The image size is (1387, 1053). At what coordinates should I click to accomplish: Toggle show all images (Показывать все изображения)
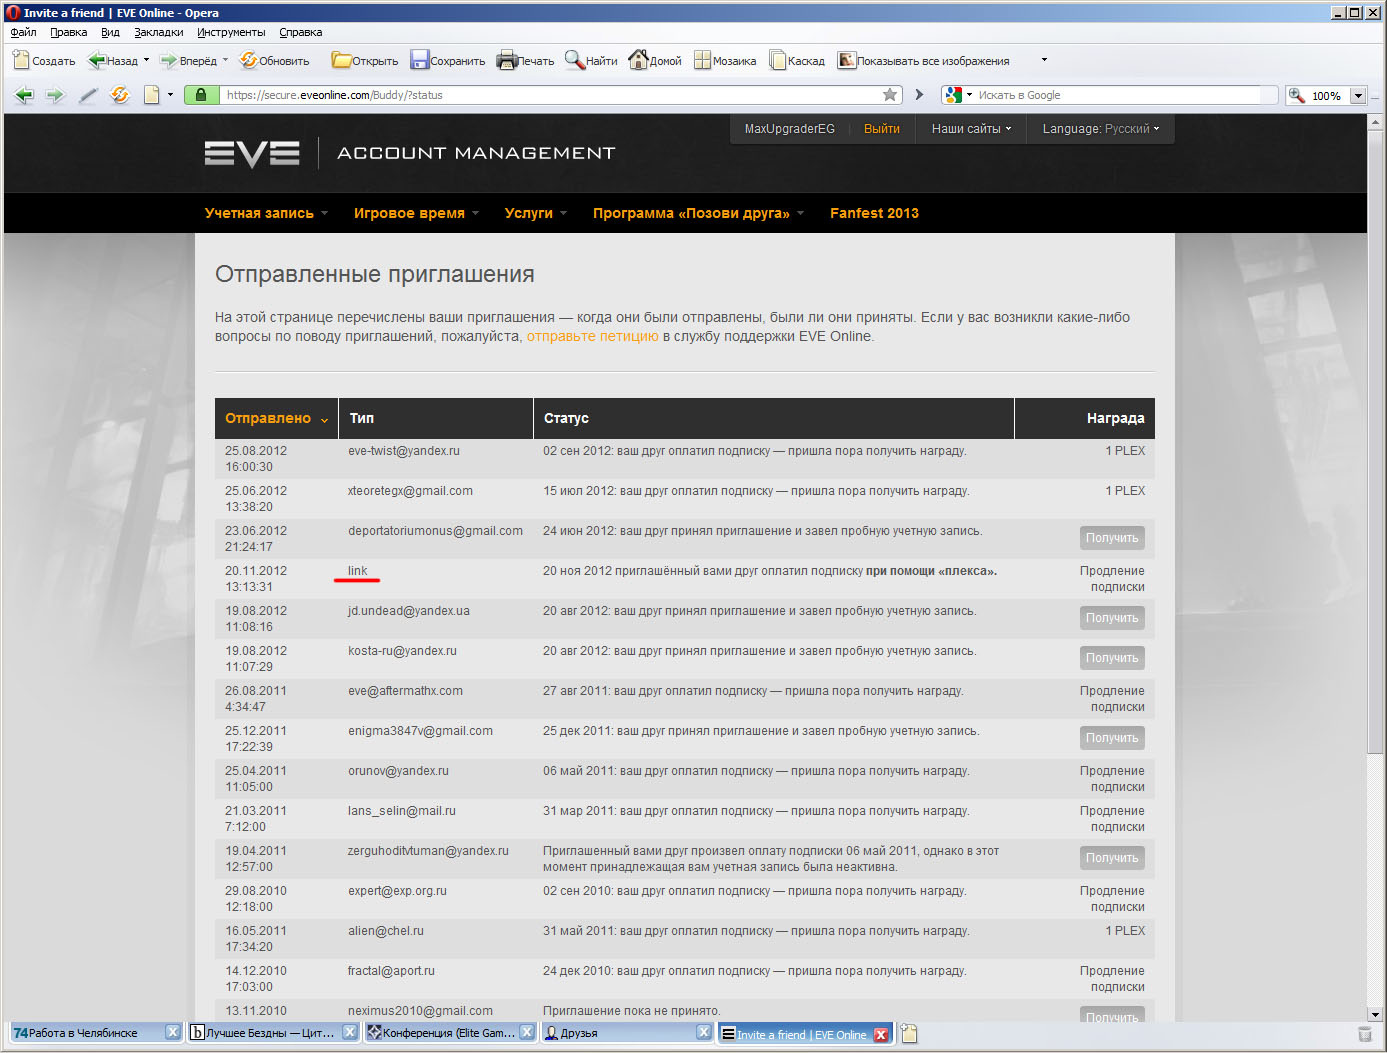pyautogui.click(x=847, y=61)
